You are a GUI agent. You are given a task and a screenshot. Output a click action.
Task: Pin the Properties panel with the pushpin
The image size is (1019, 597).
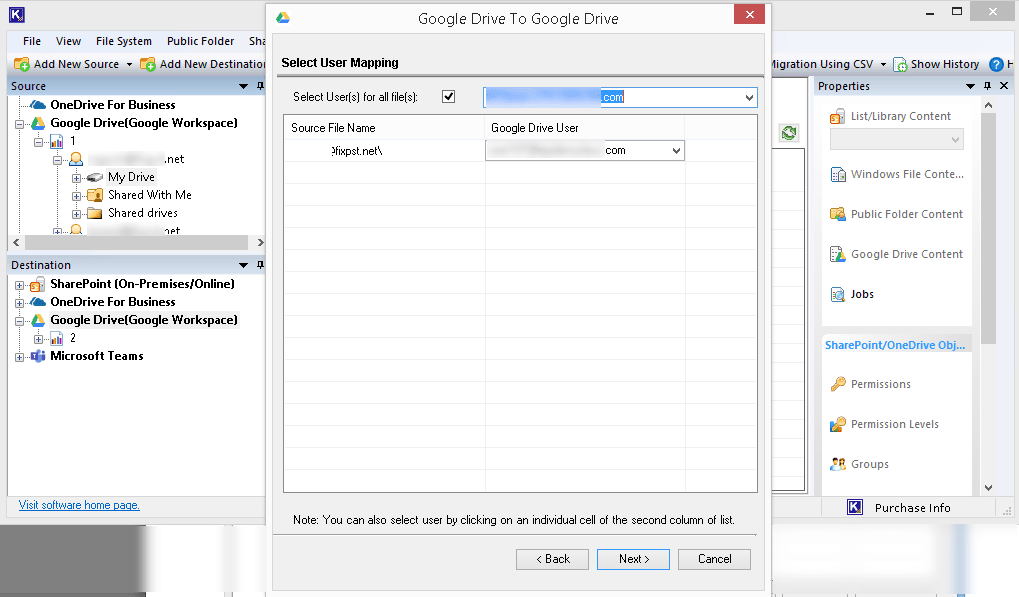[987, 86]
